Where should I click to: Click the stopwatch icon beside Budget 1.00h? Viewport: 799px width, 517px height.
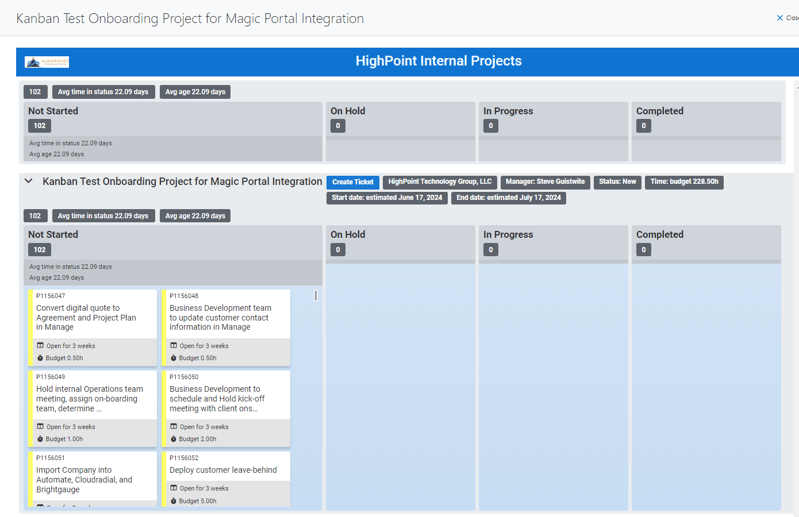tap(40, 439)
